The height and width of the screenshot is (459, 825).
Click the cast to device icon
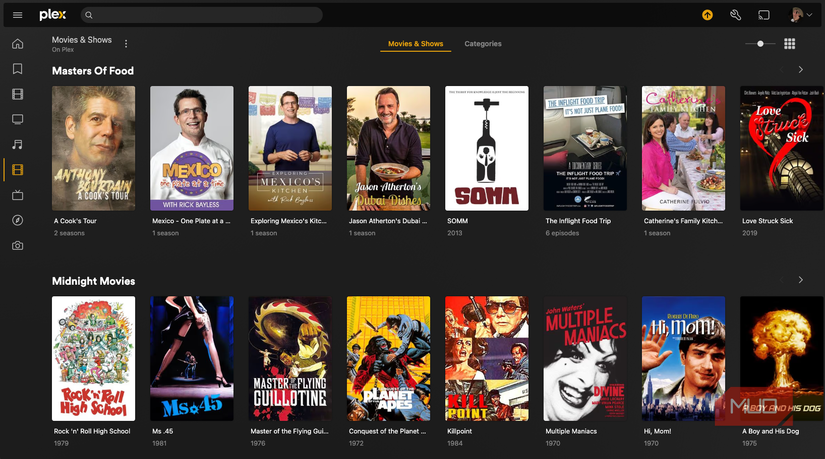pos(764,15)
